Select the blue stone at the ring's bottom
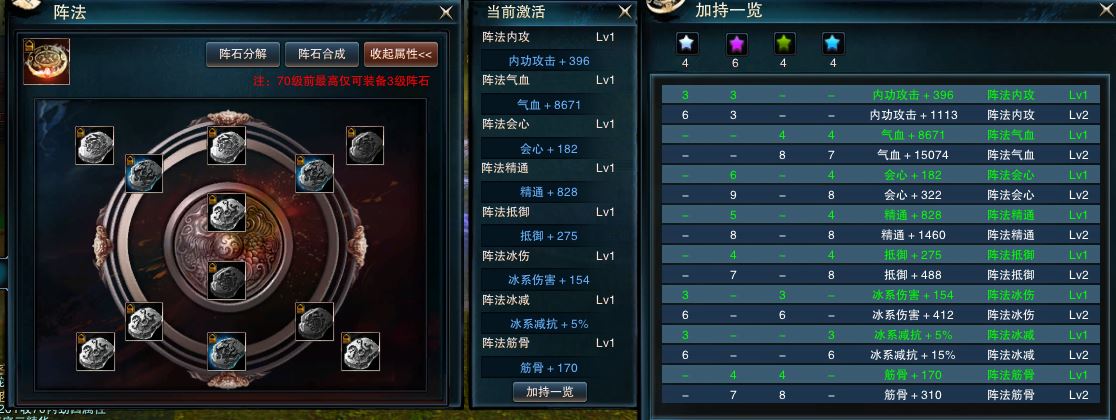The height and width of the screenshot is (420, 1116). [x=227, y=351]
